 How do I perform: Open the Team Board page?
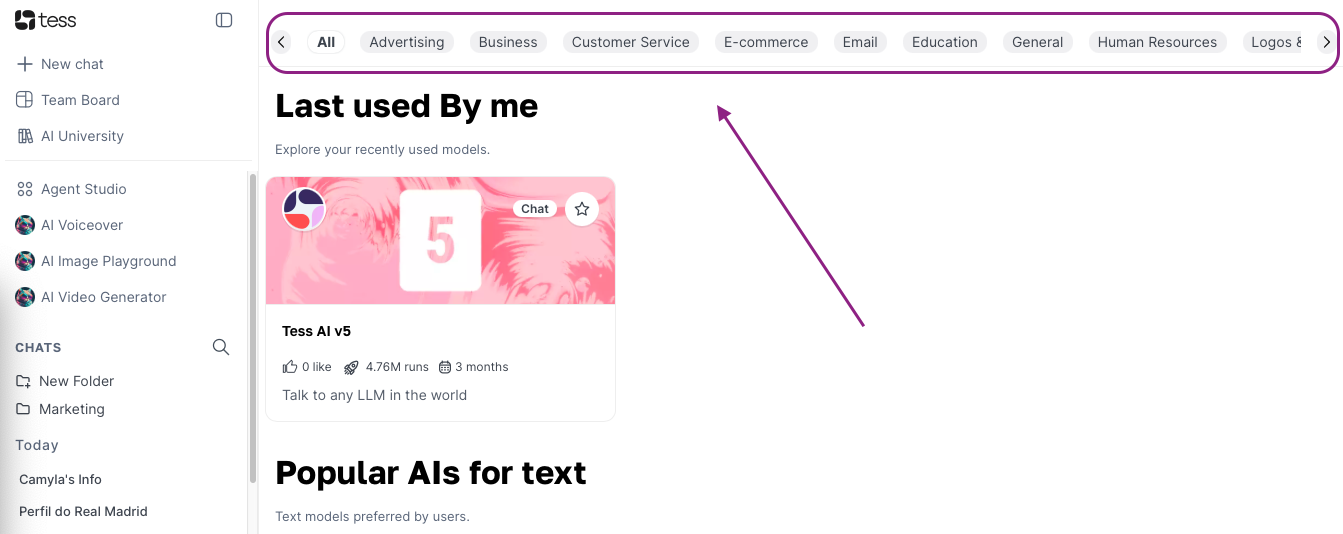click(x=80, y=100)
